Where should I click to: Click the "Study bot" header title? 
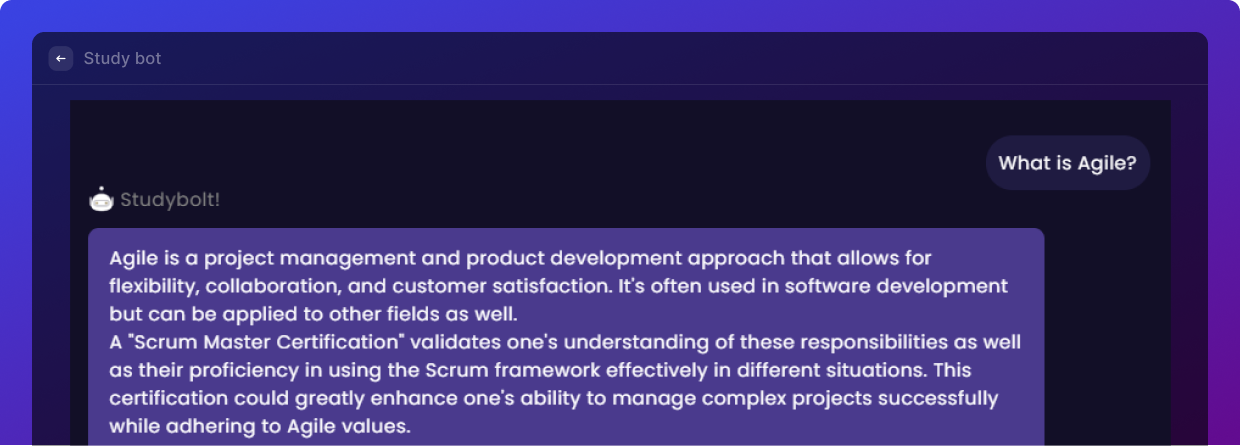(x=122, y=59)
